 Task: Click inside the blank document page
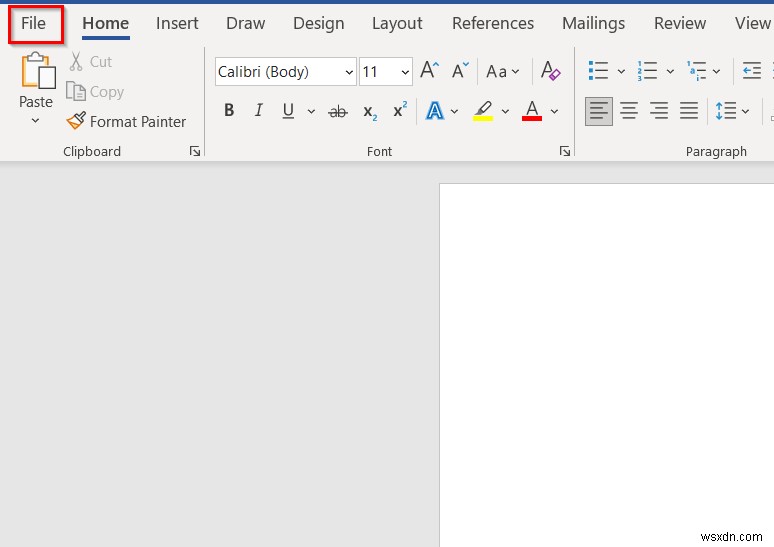pos(607,365)
